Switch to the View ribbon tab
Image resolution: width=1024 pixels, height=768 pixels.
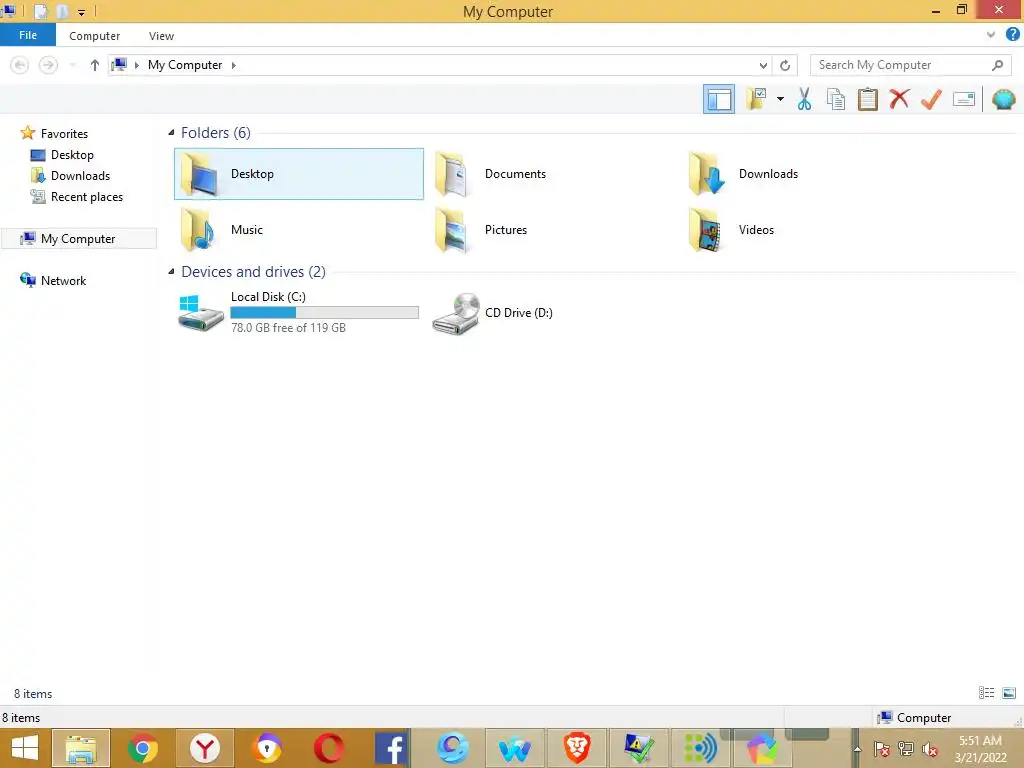tap(161, 36)
